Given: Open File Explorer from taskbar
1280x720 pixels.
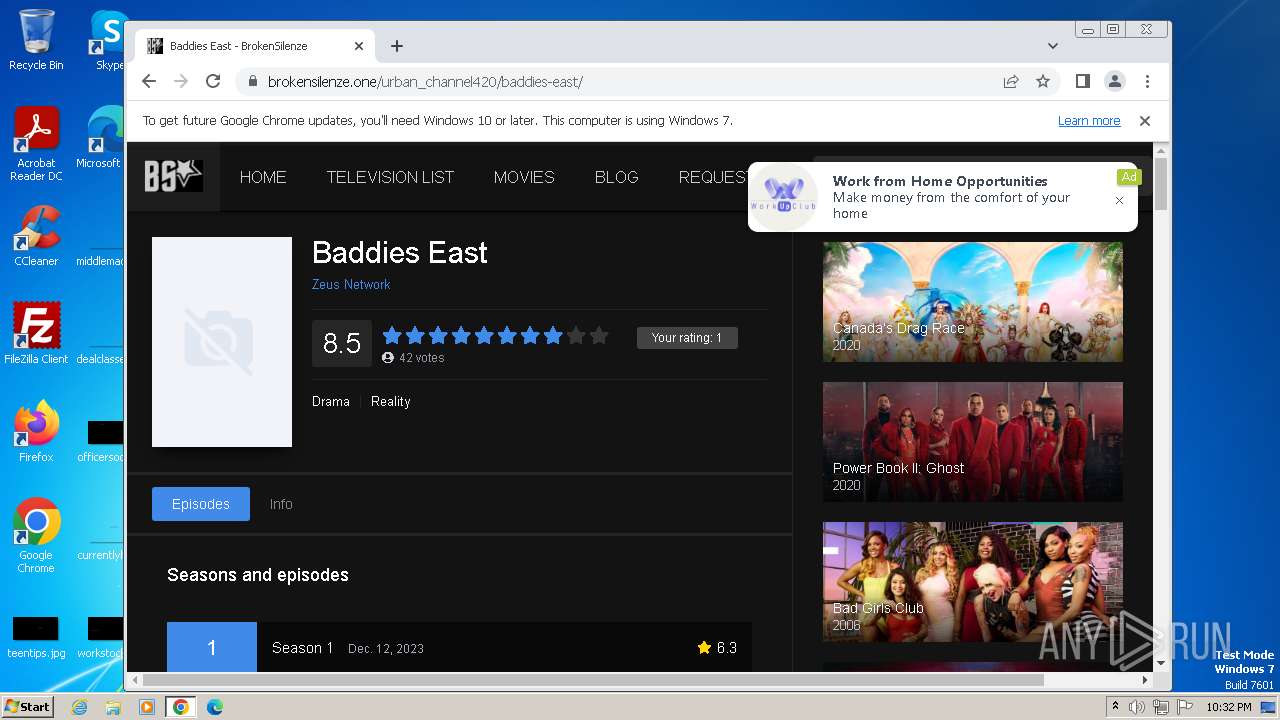Looking at the screenshot, I should (x=113, y=707).
